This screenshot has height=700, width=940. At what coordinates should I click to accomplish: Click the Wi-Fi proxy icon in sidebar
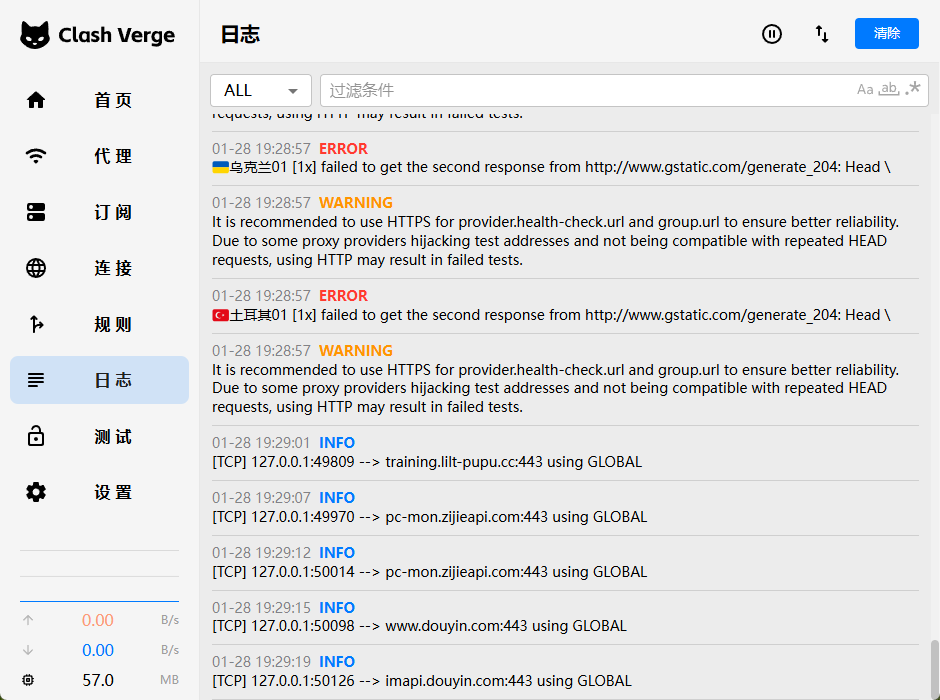pos(36,156)
